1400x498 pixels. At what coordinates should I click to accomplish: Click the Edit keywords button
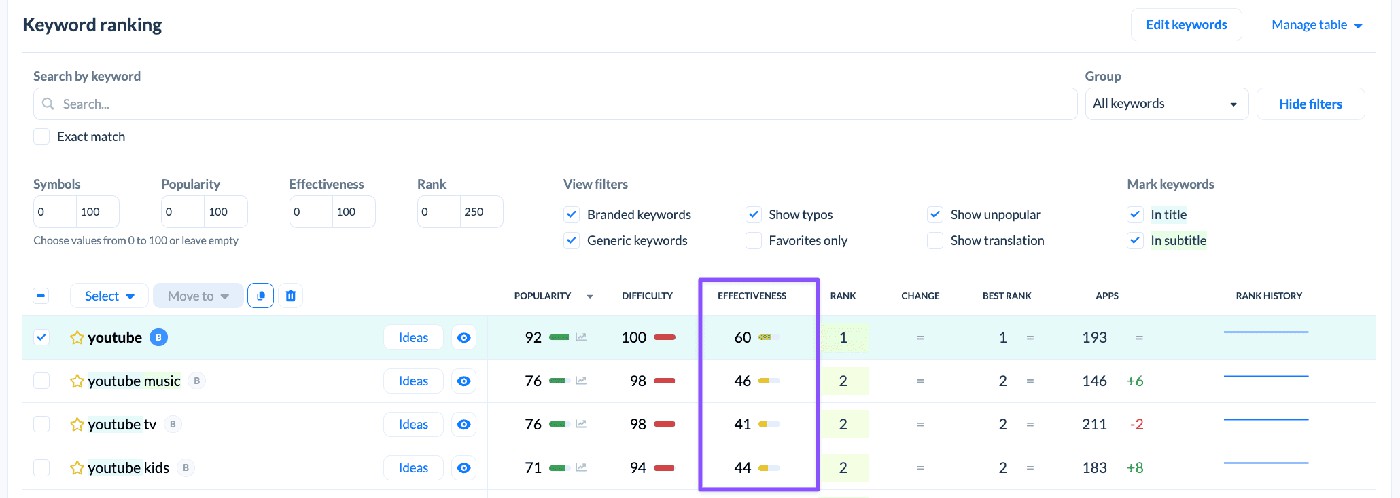1186,25
